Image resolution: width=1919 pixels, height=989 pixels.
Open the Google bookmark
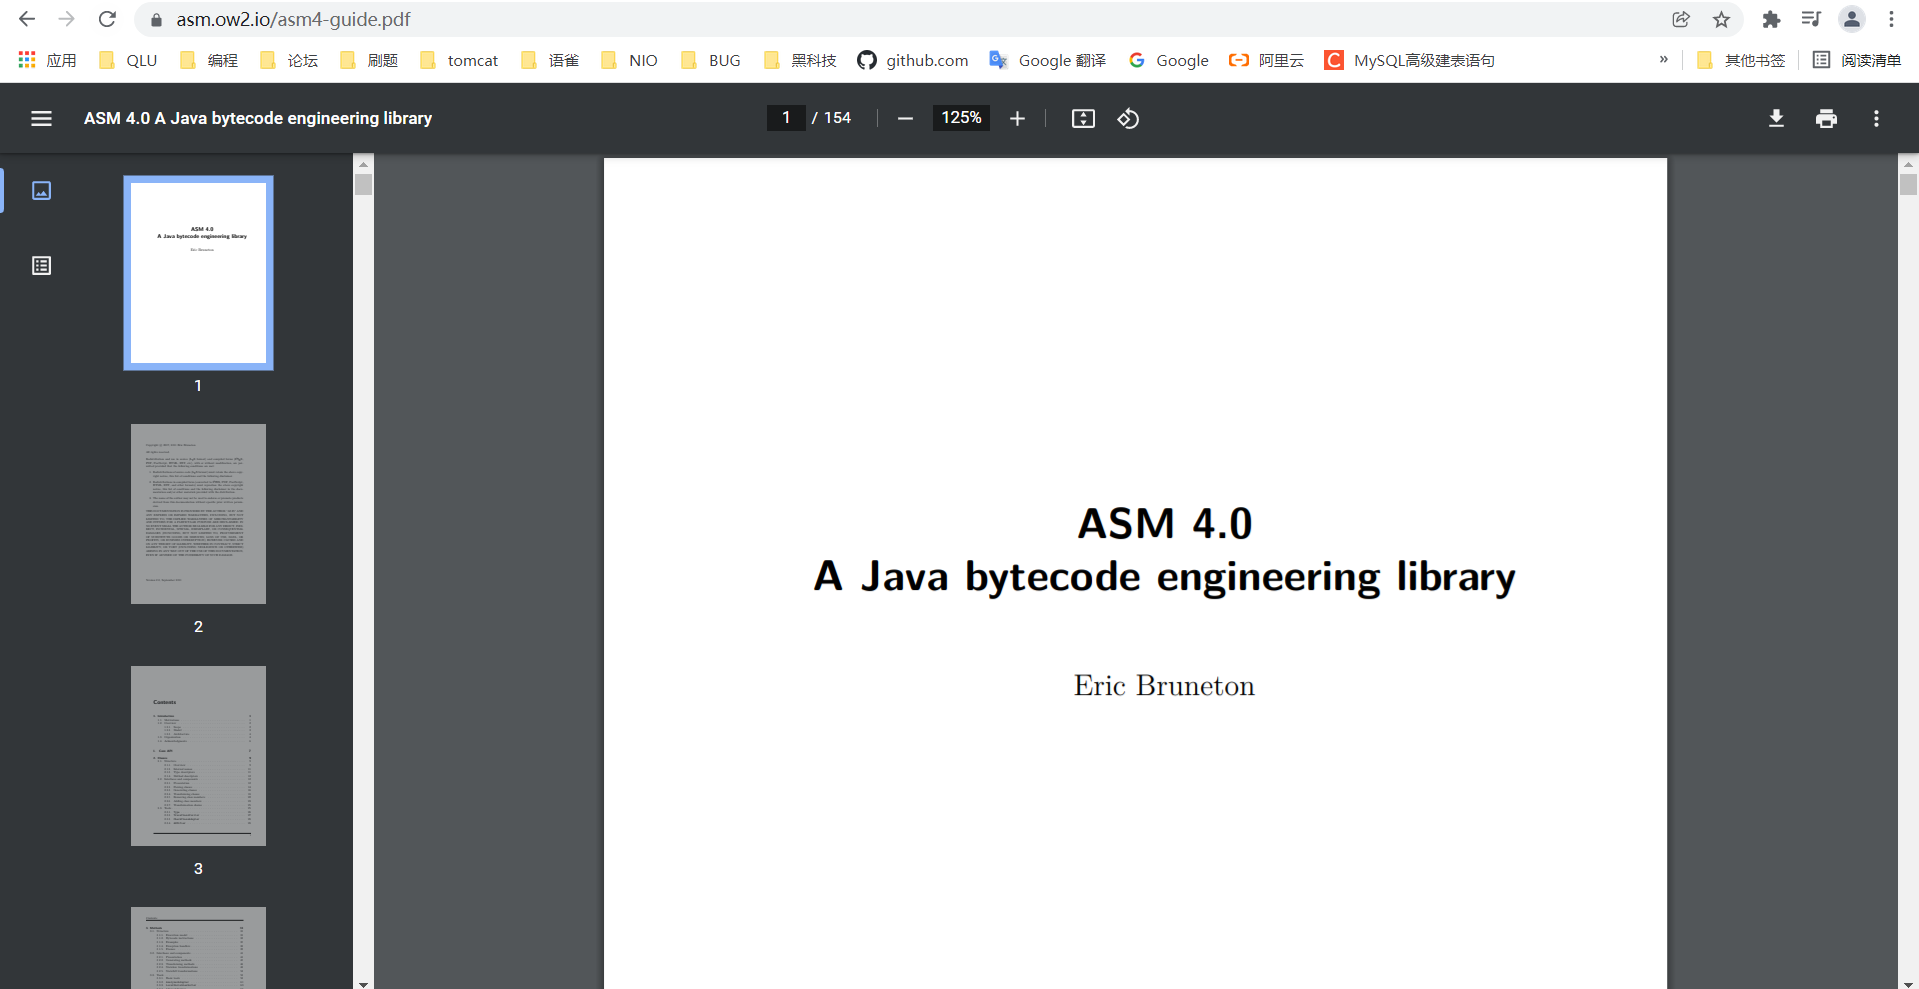pyautogui.click(x=1169, y=60)
